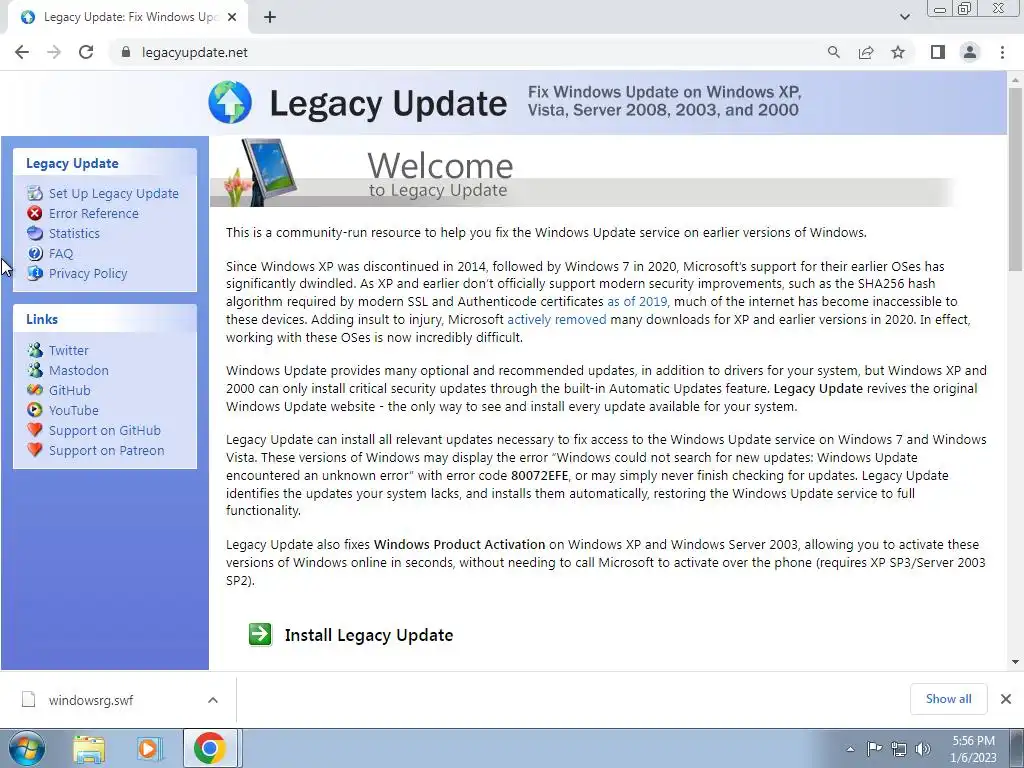Image resolution: width=1024 pixels, height=768 pixels.
Task: Click the Privacy Policy info icon
Action: coord(35,273)
